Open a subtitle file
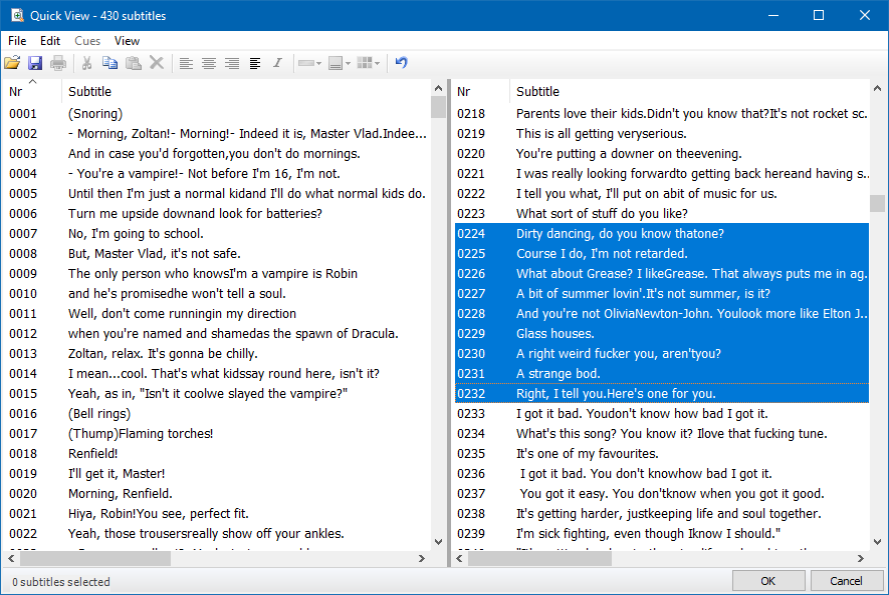 point(12,62)
